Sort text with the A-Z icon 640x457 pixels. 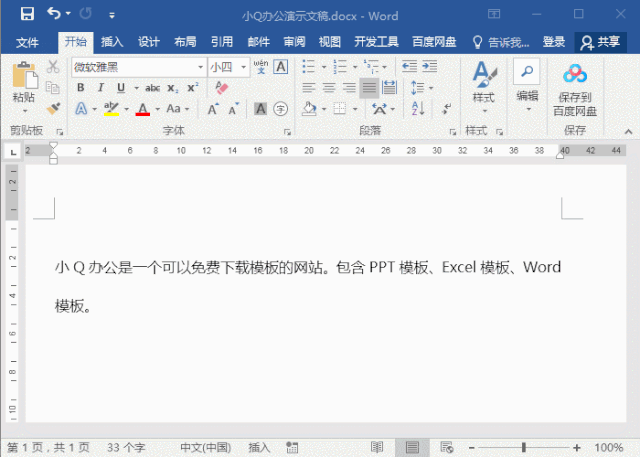click(x=418, y=109)
